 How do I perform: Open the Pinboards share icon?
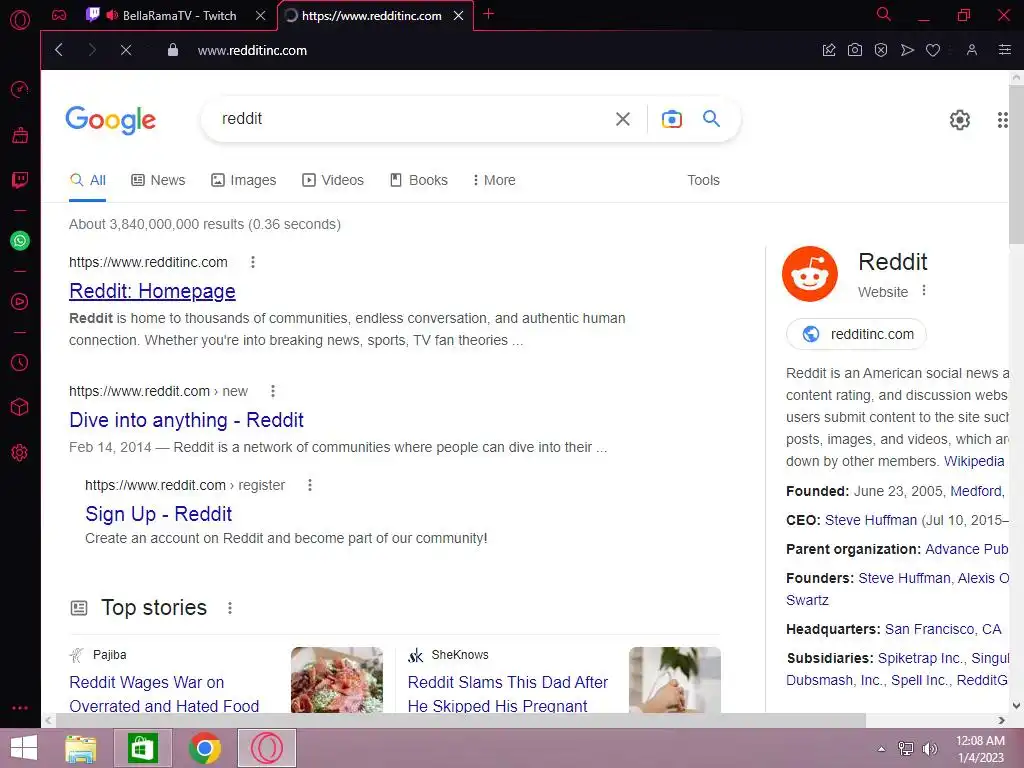point(829,50)
